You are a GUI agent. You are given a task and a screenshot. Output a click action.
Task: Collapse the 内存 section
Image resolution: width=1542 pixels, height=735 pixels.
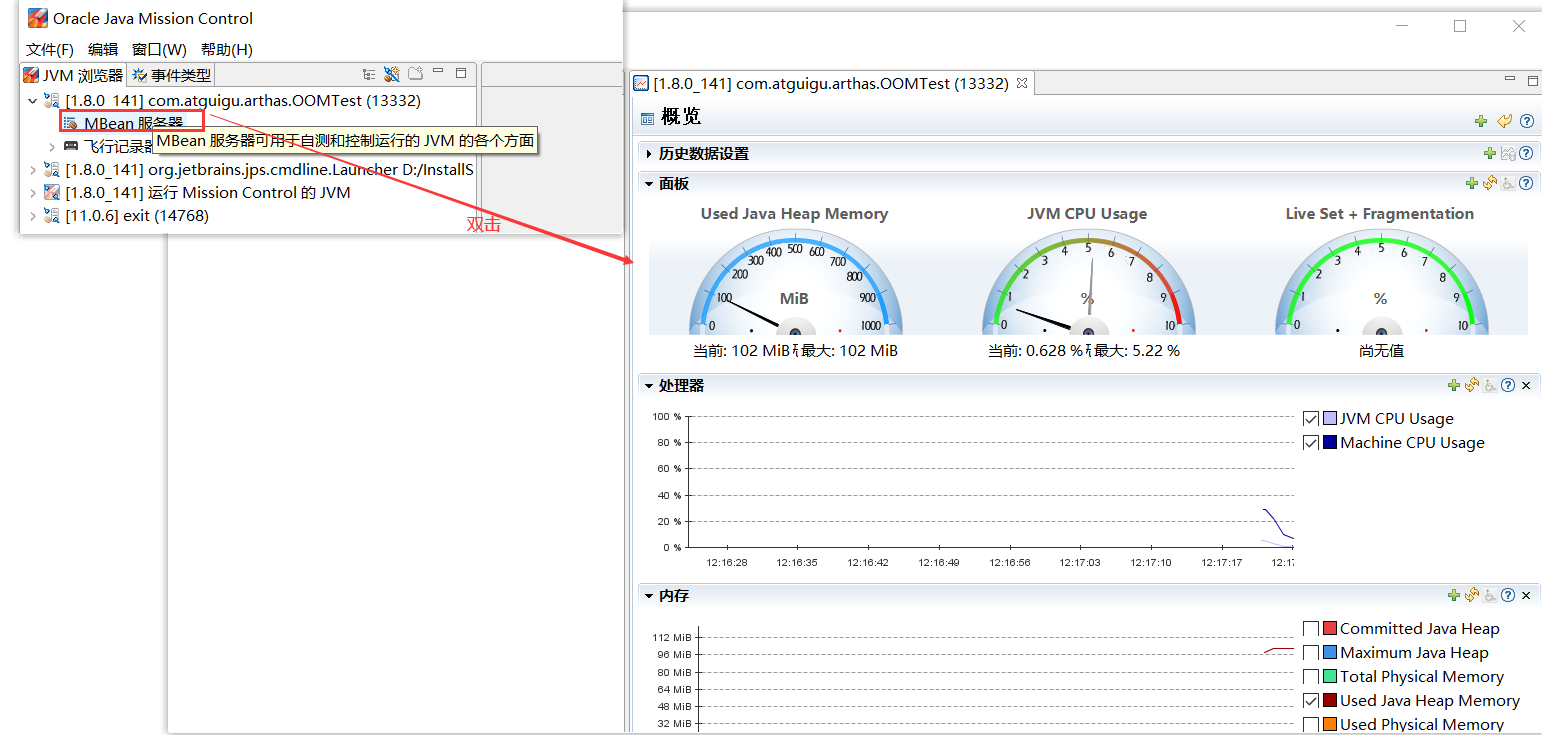coord(649,596)
